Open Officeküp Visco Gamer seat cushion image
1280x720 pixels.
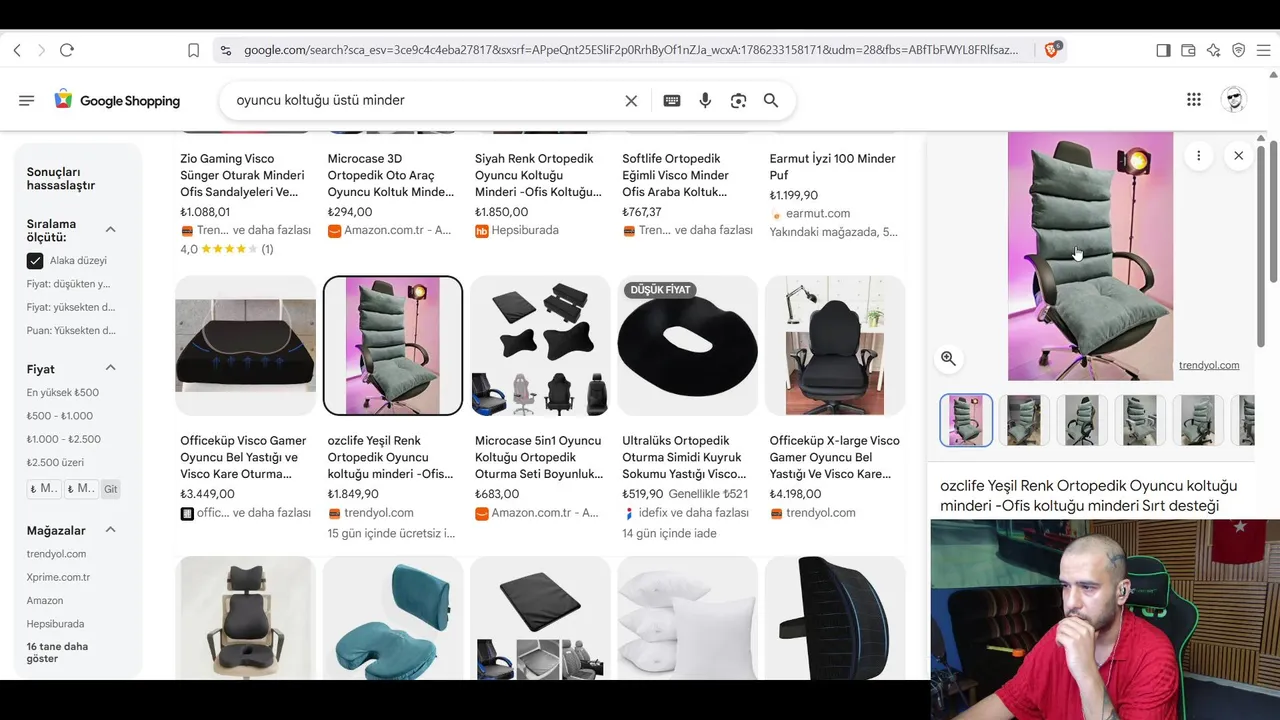pos(245,345)
